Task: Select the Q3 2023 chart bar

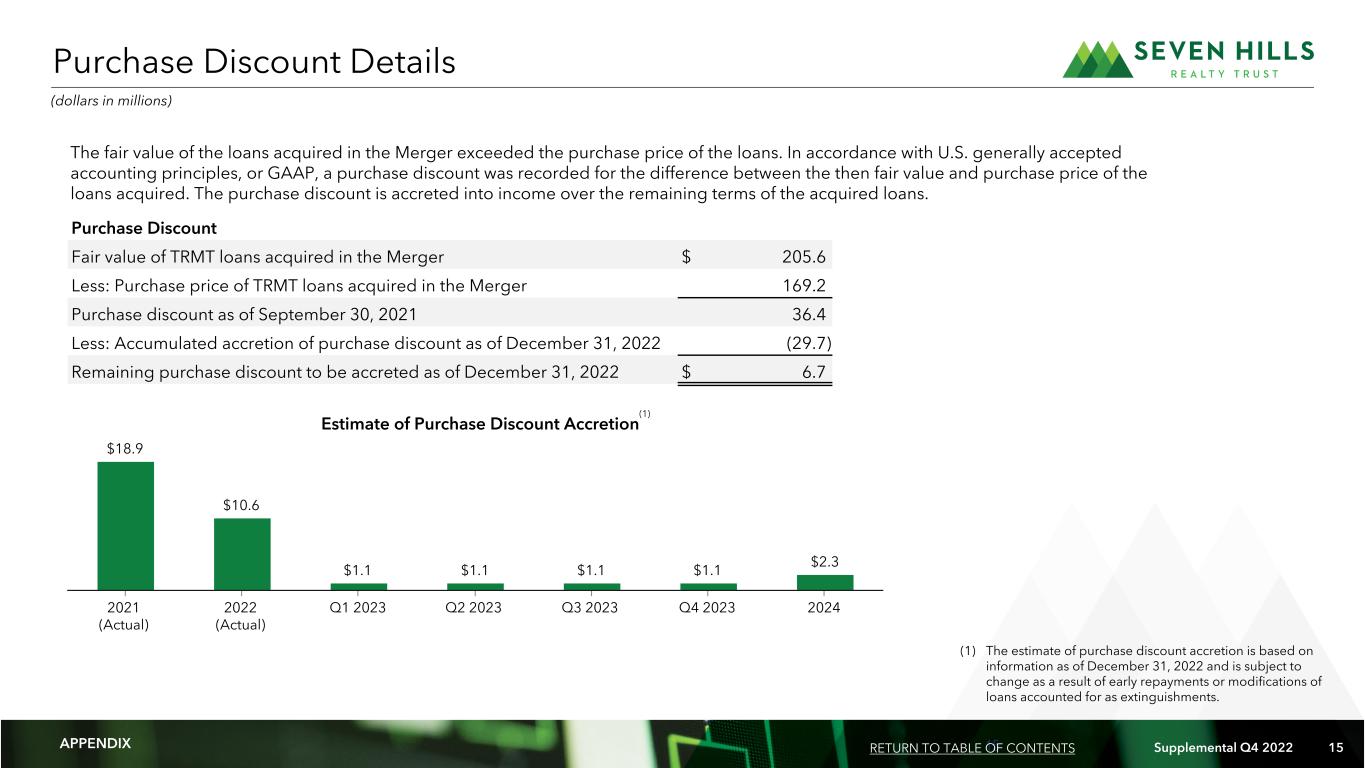Action: click(x=592, y=586)
